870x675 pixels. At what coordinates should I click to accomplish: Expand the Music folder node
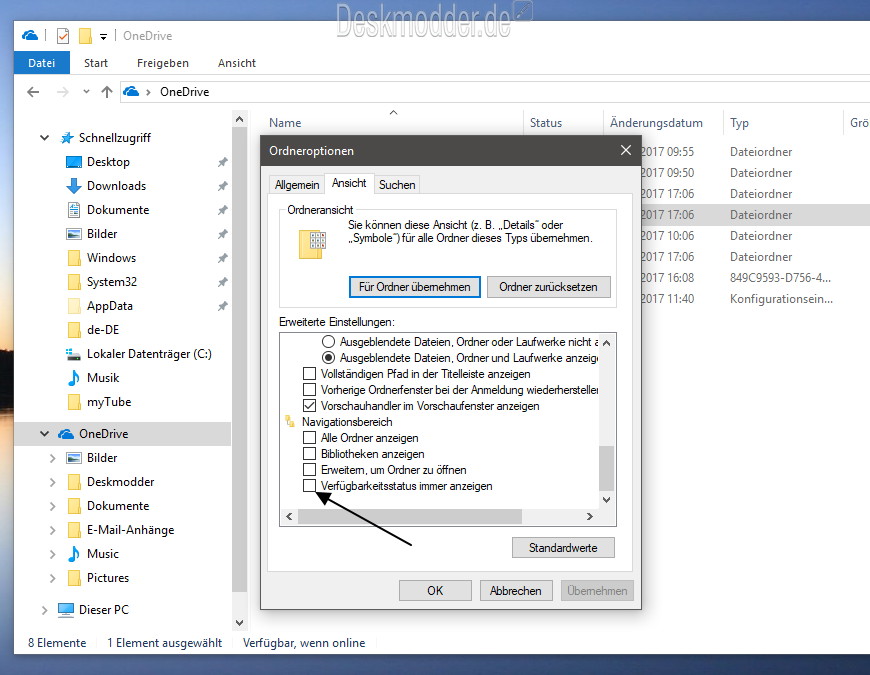click(x=53, y=554)
